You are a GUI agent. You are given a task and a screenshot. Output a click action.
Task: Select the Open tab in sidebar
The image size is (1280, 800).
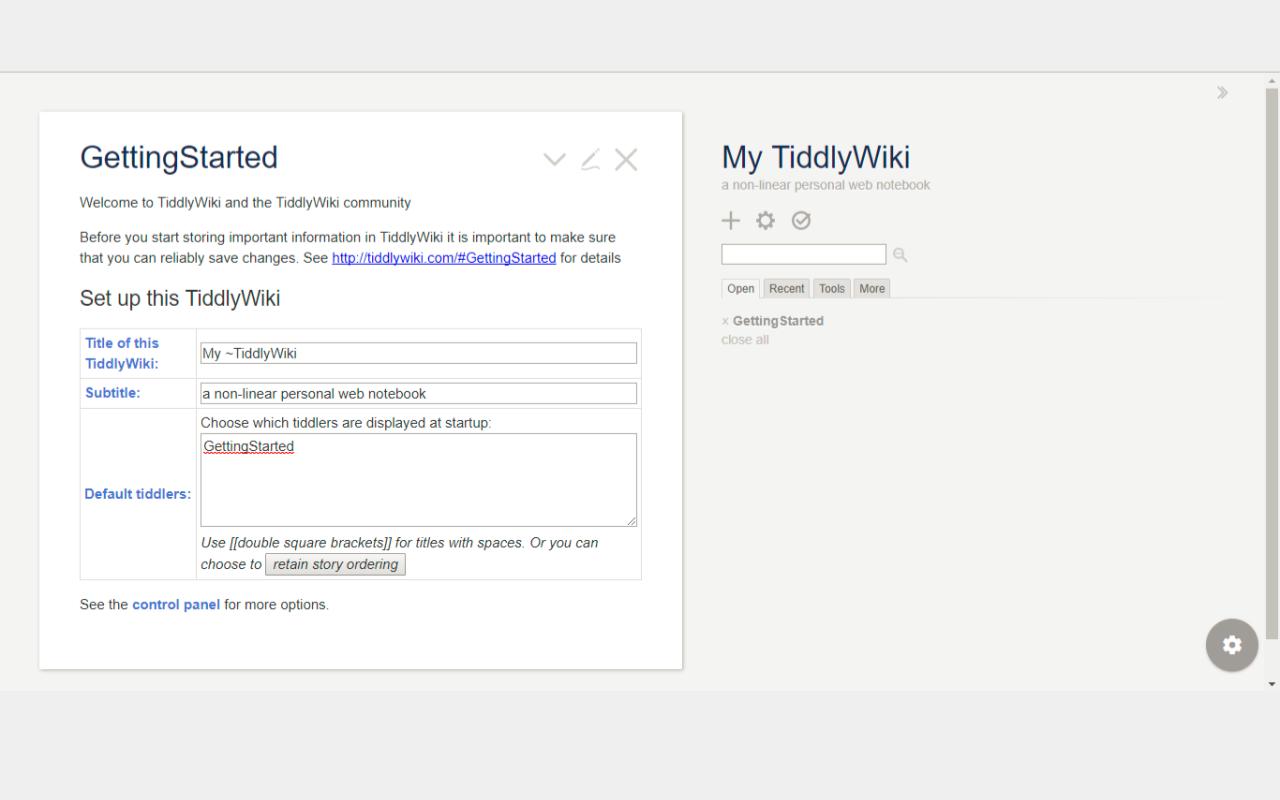coord(741,289)
